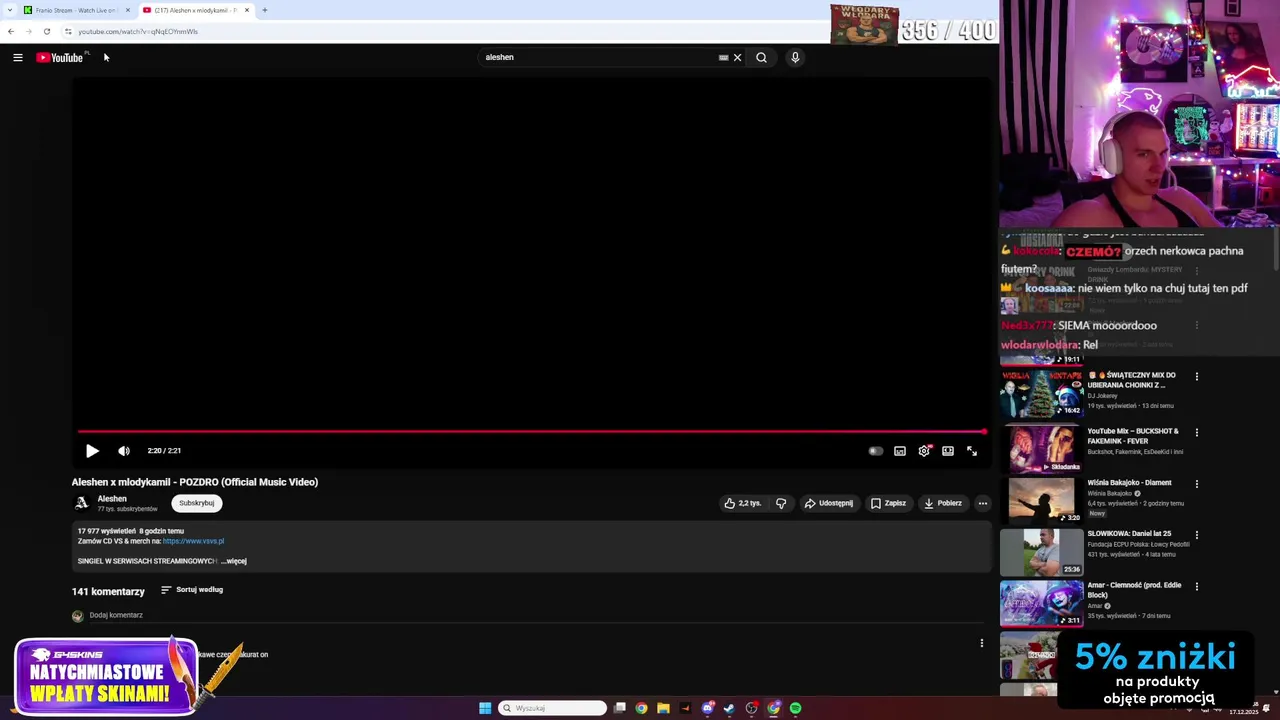Seek along the red video progress bar
1280x720 pixels.
[532, 432]
